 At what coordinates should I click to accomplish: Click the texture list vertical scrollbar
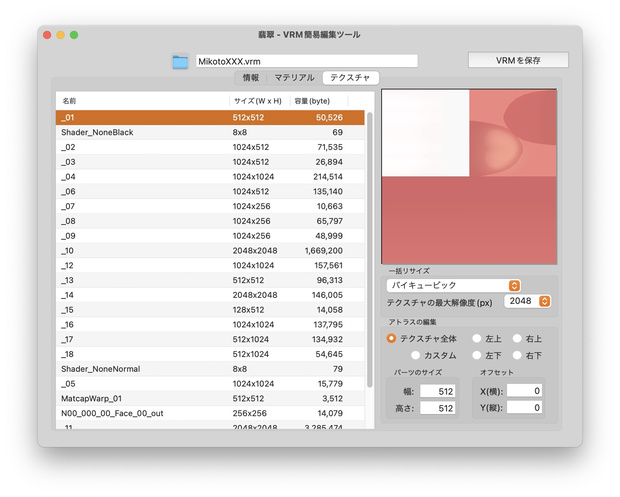[370, 250]
